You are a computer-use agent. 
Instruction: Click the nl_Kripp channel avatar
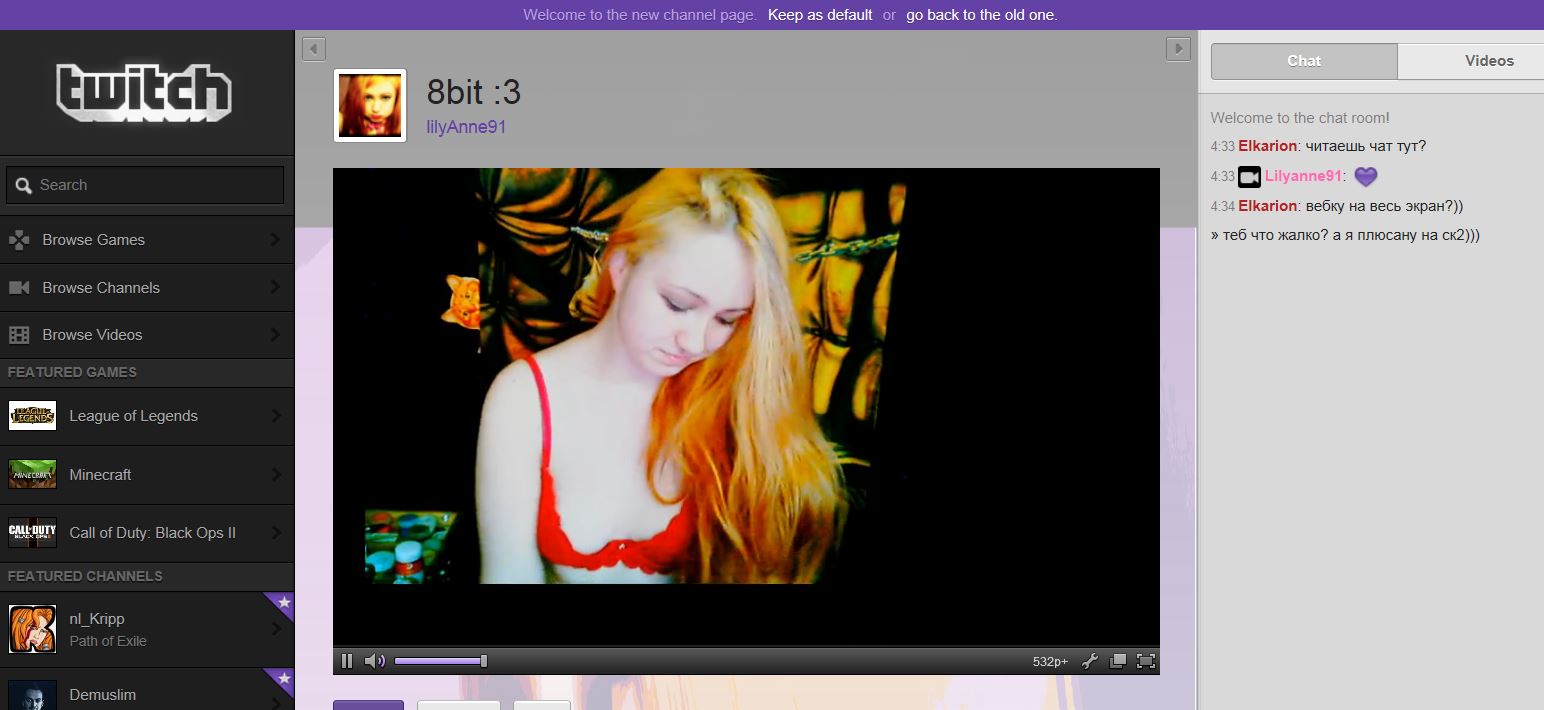point(32,629)
